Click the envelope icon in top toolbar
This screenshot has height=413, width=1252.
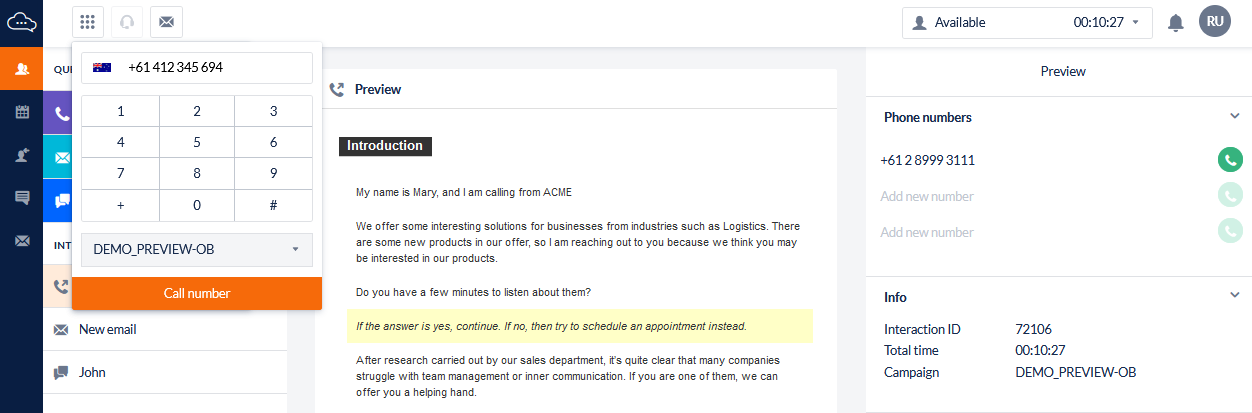click(x=166, y=22)
